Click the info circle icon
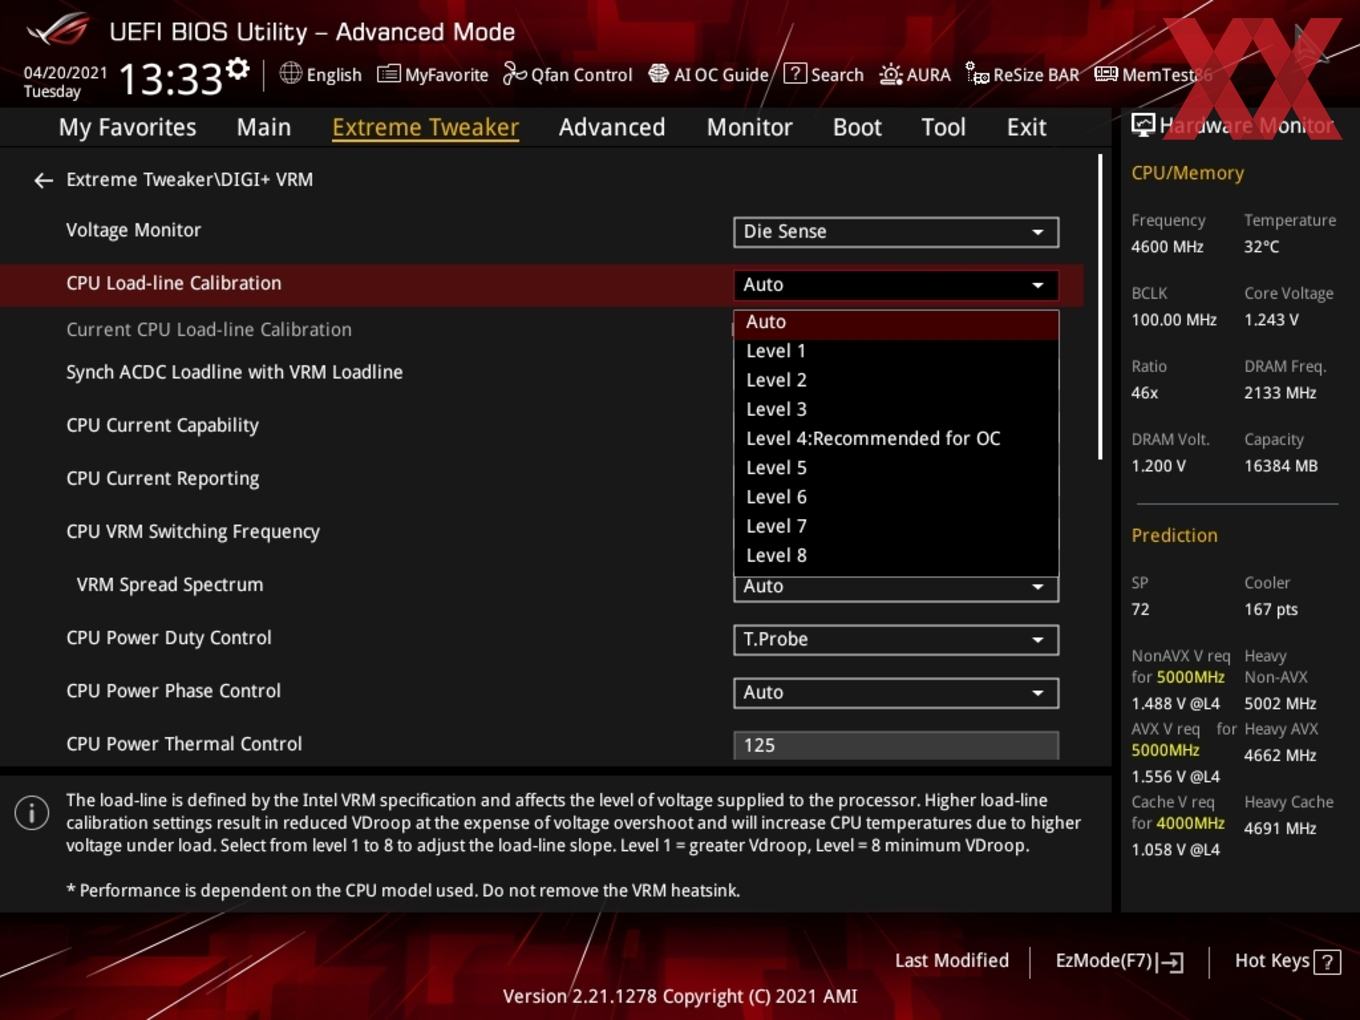 [x=32, y=813]
